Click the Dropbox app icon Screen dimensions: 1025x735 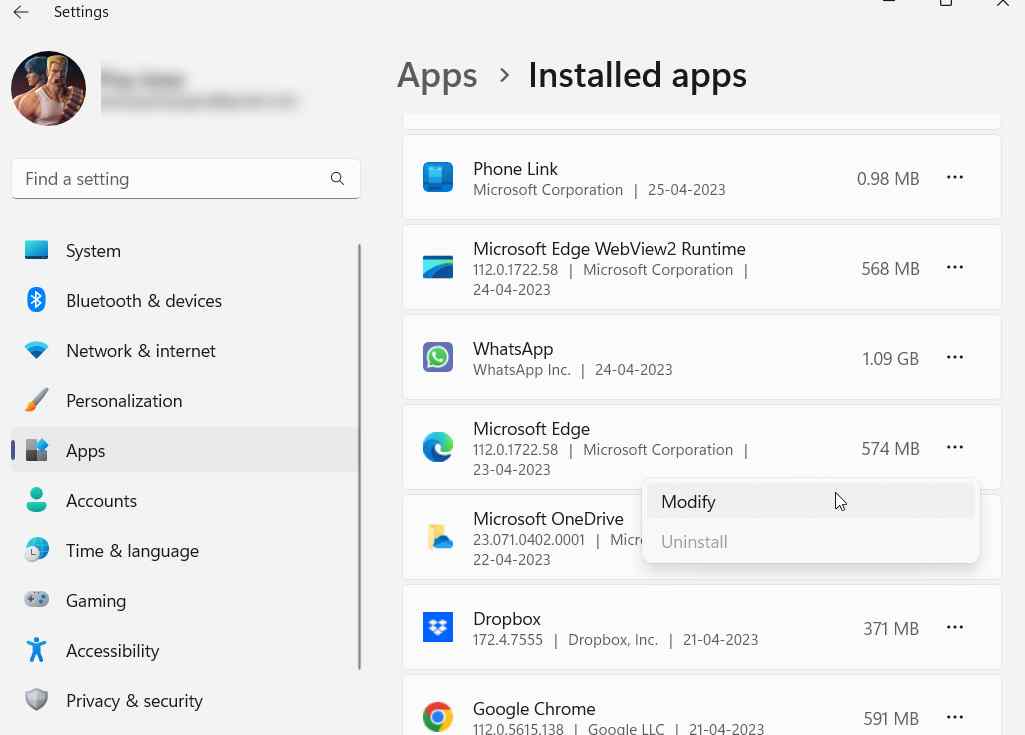[x=438, y=628]
